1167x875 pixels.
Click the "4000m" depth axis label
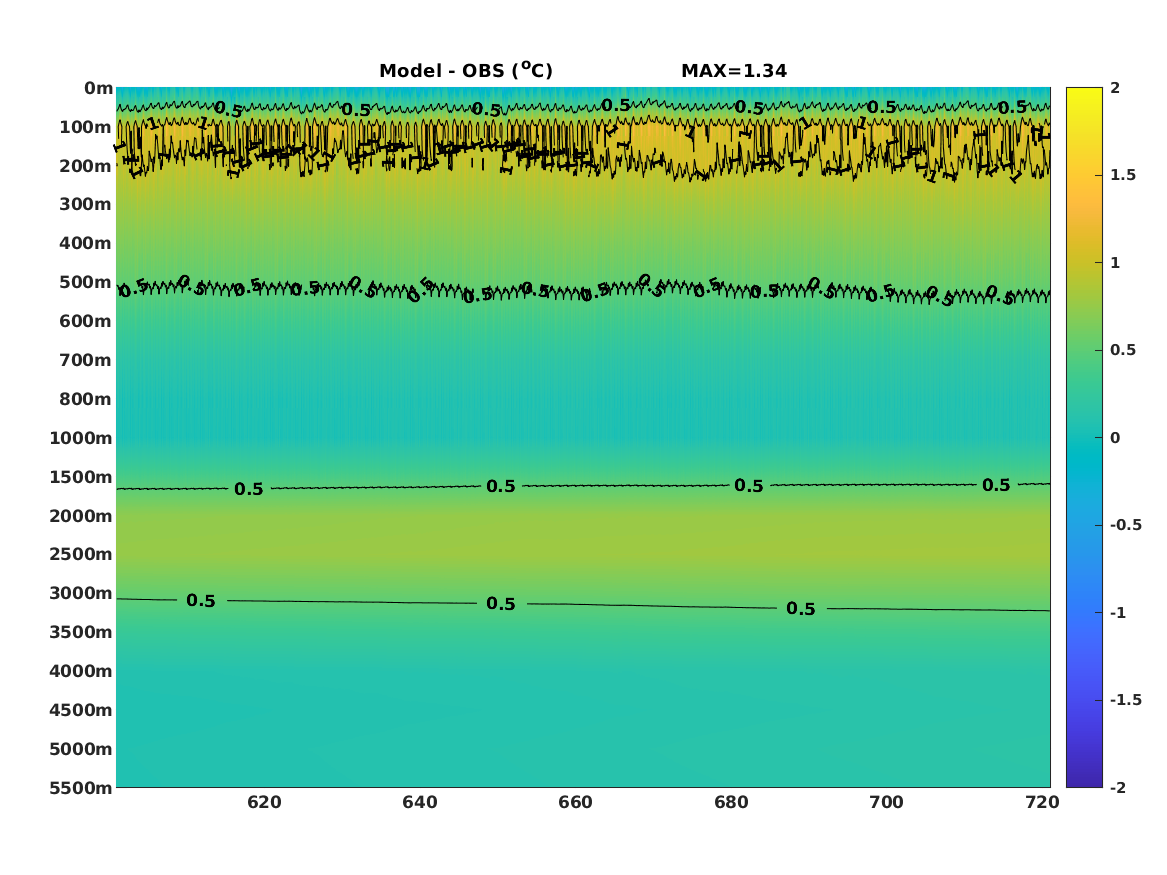coord(81,671)
